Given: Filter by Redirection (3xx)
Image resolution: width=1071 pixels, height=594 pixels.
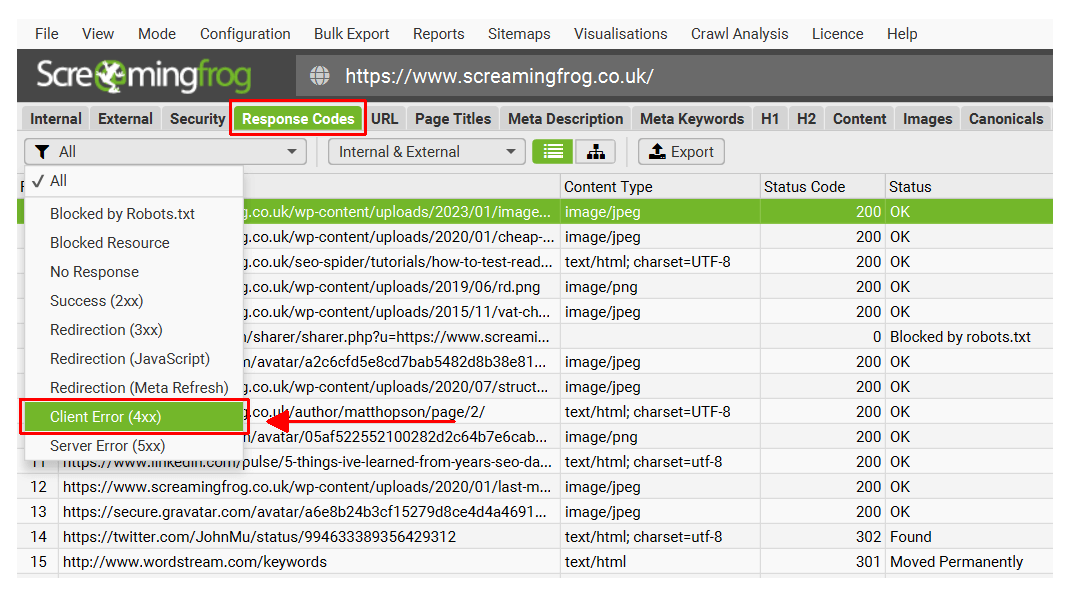Looking at the screenshot, I should pyautogui.click(x=134, y=330).
